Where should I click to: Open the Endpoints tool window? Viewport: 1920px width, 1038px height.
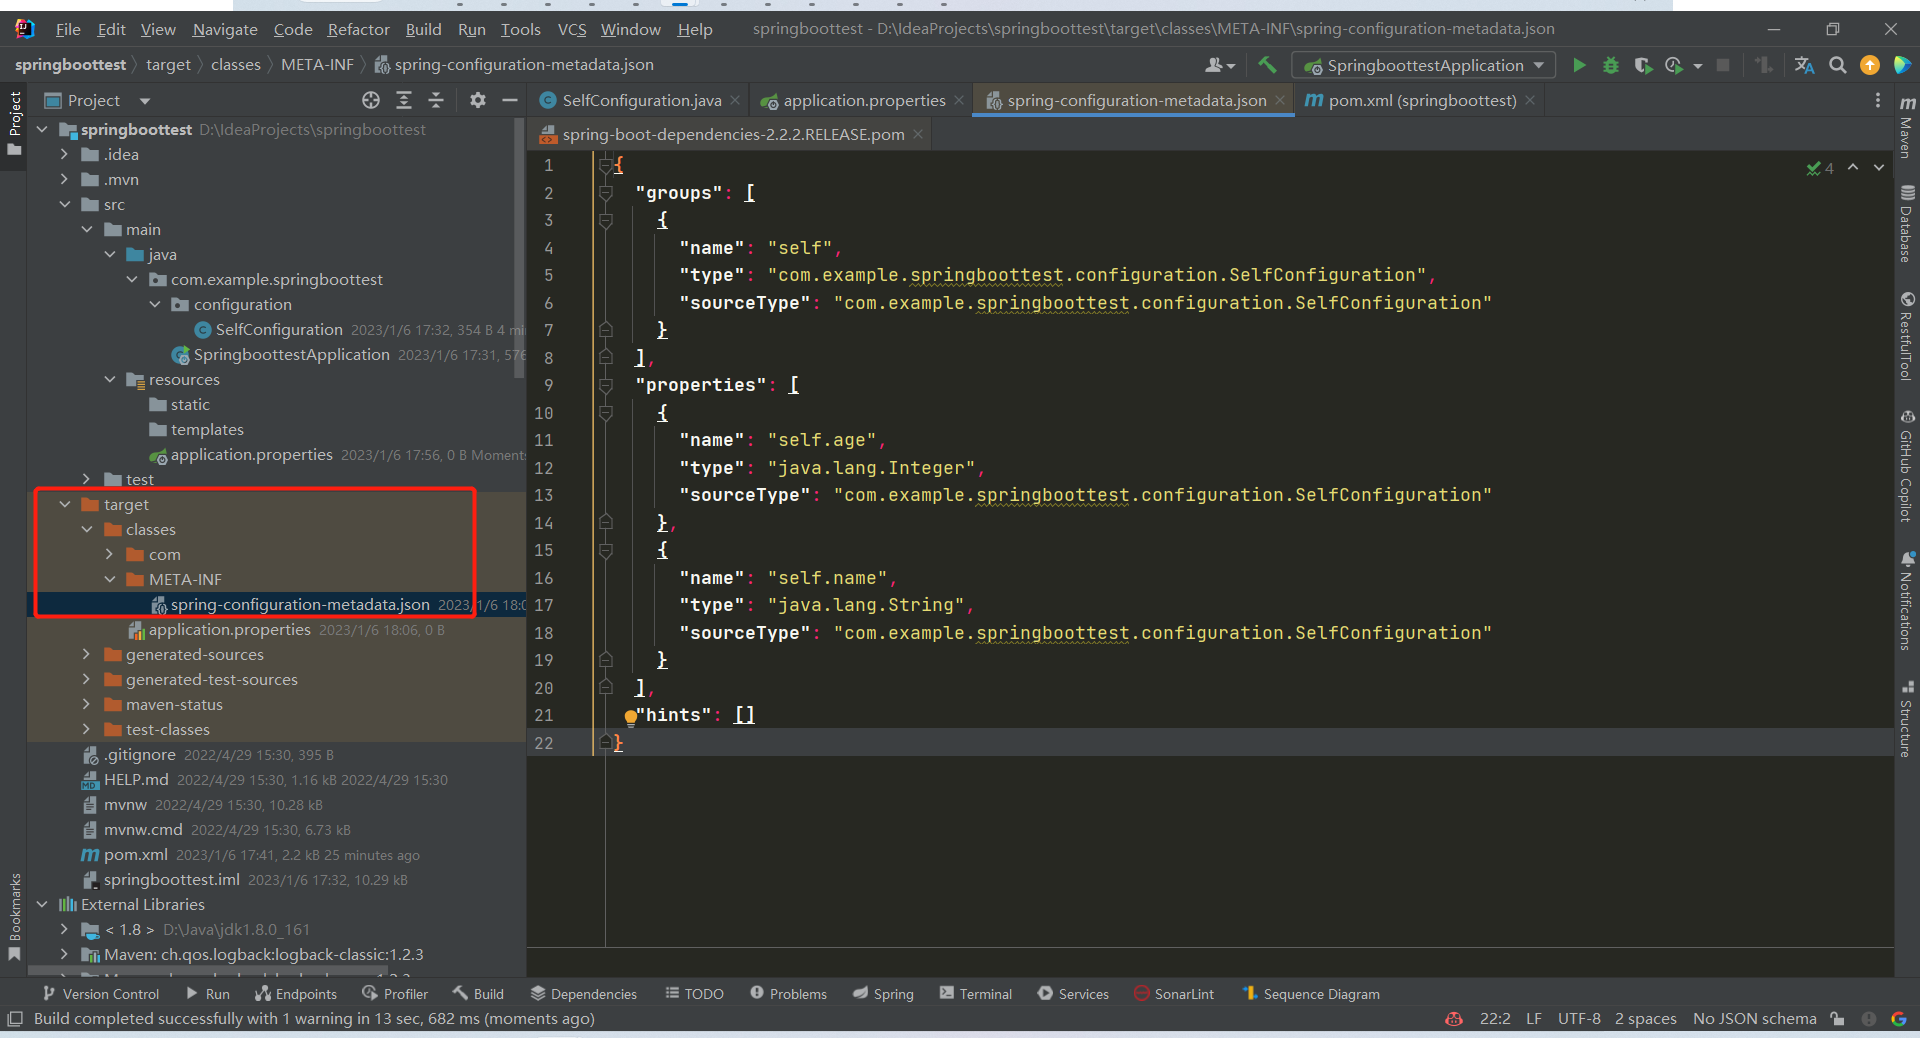click(x=296, y=993)
